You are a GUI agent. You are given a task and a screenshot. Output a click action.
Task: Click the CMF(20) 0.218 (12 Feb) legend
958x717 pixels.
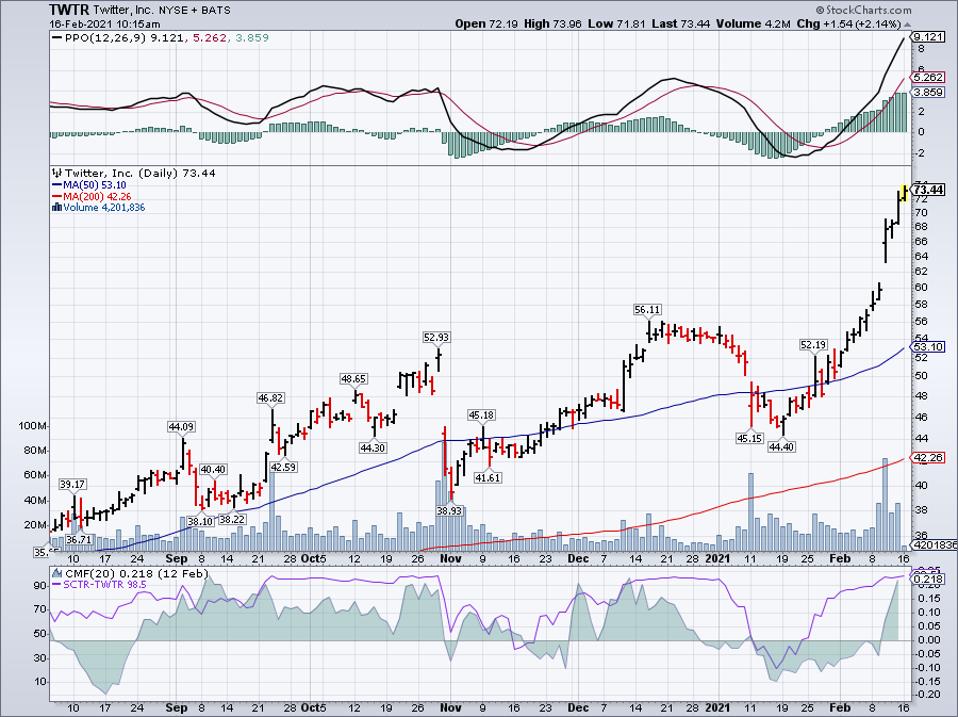(136, 574)
